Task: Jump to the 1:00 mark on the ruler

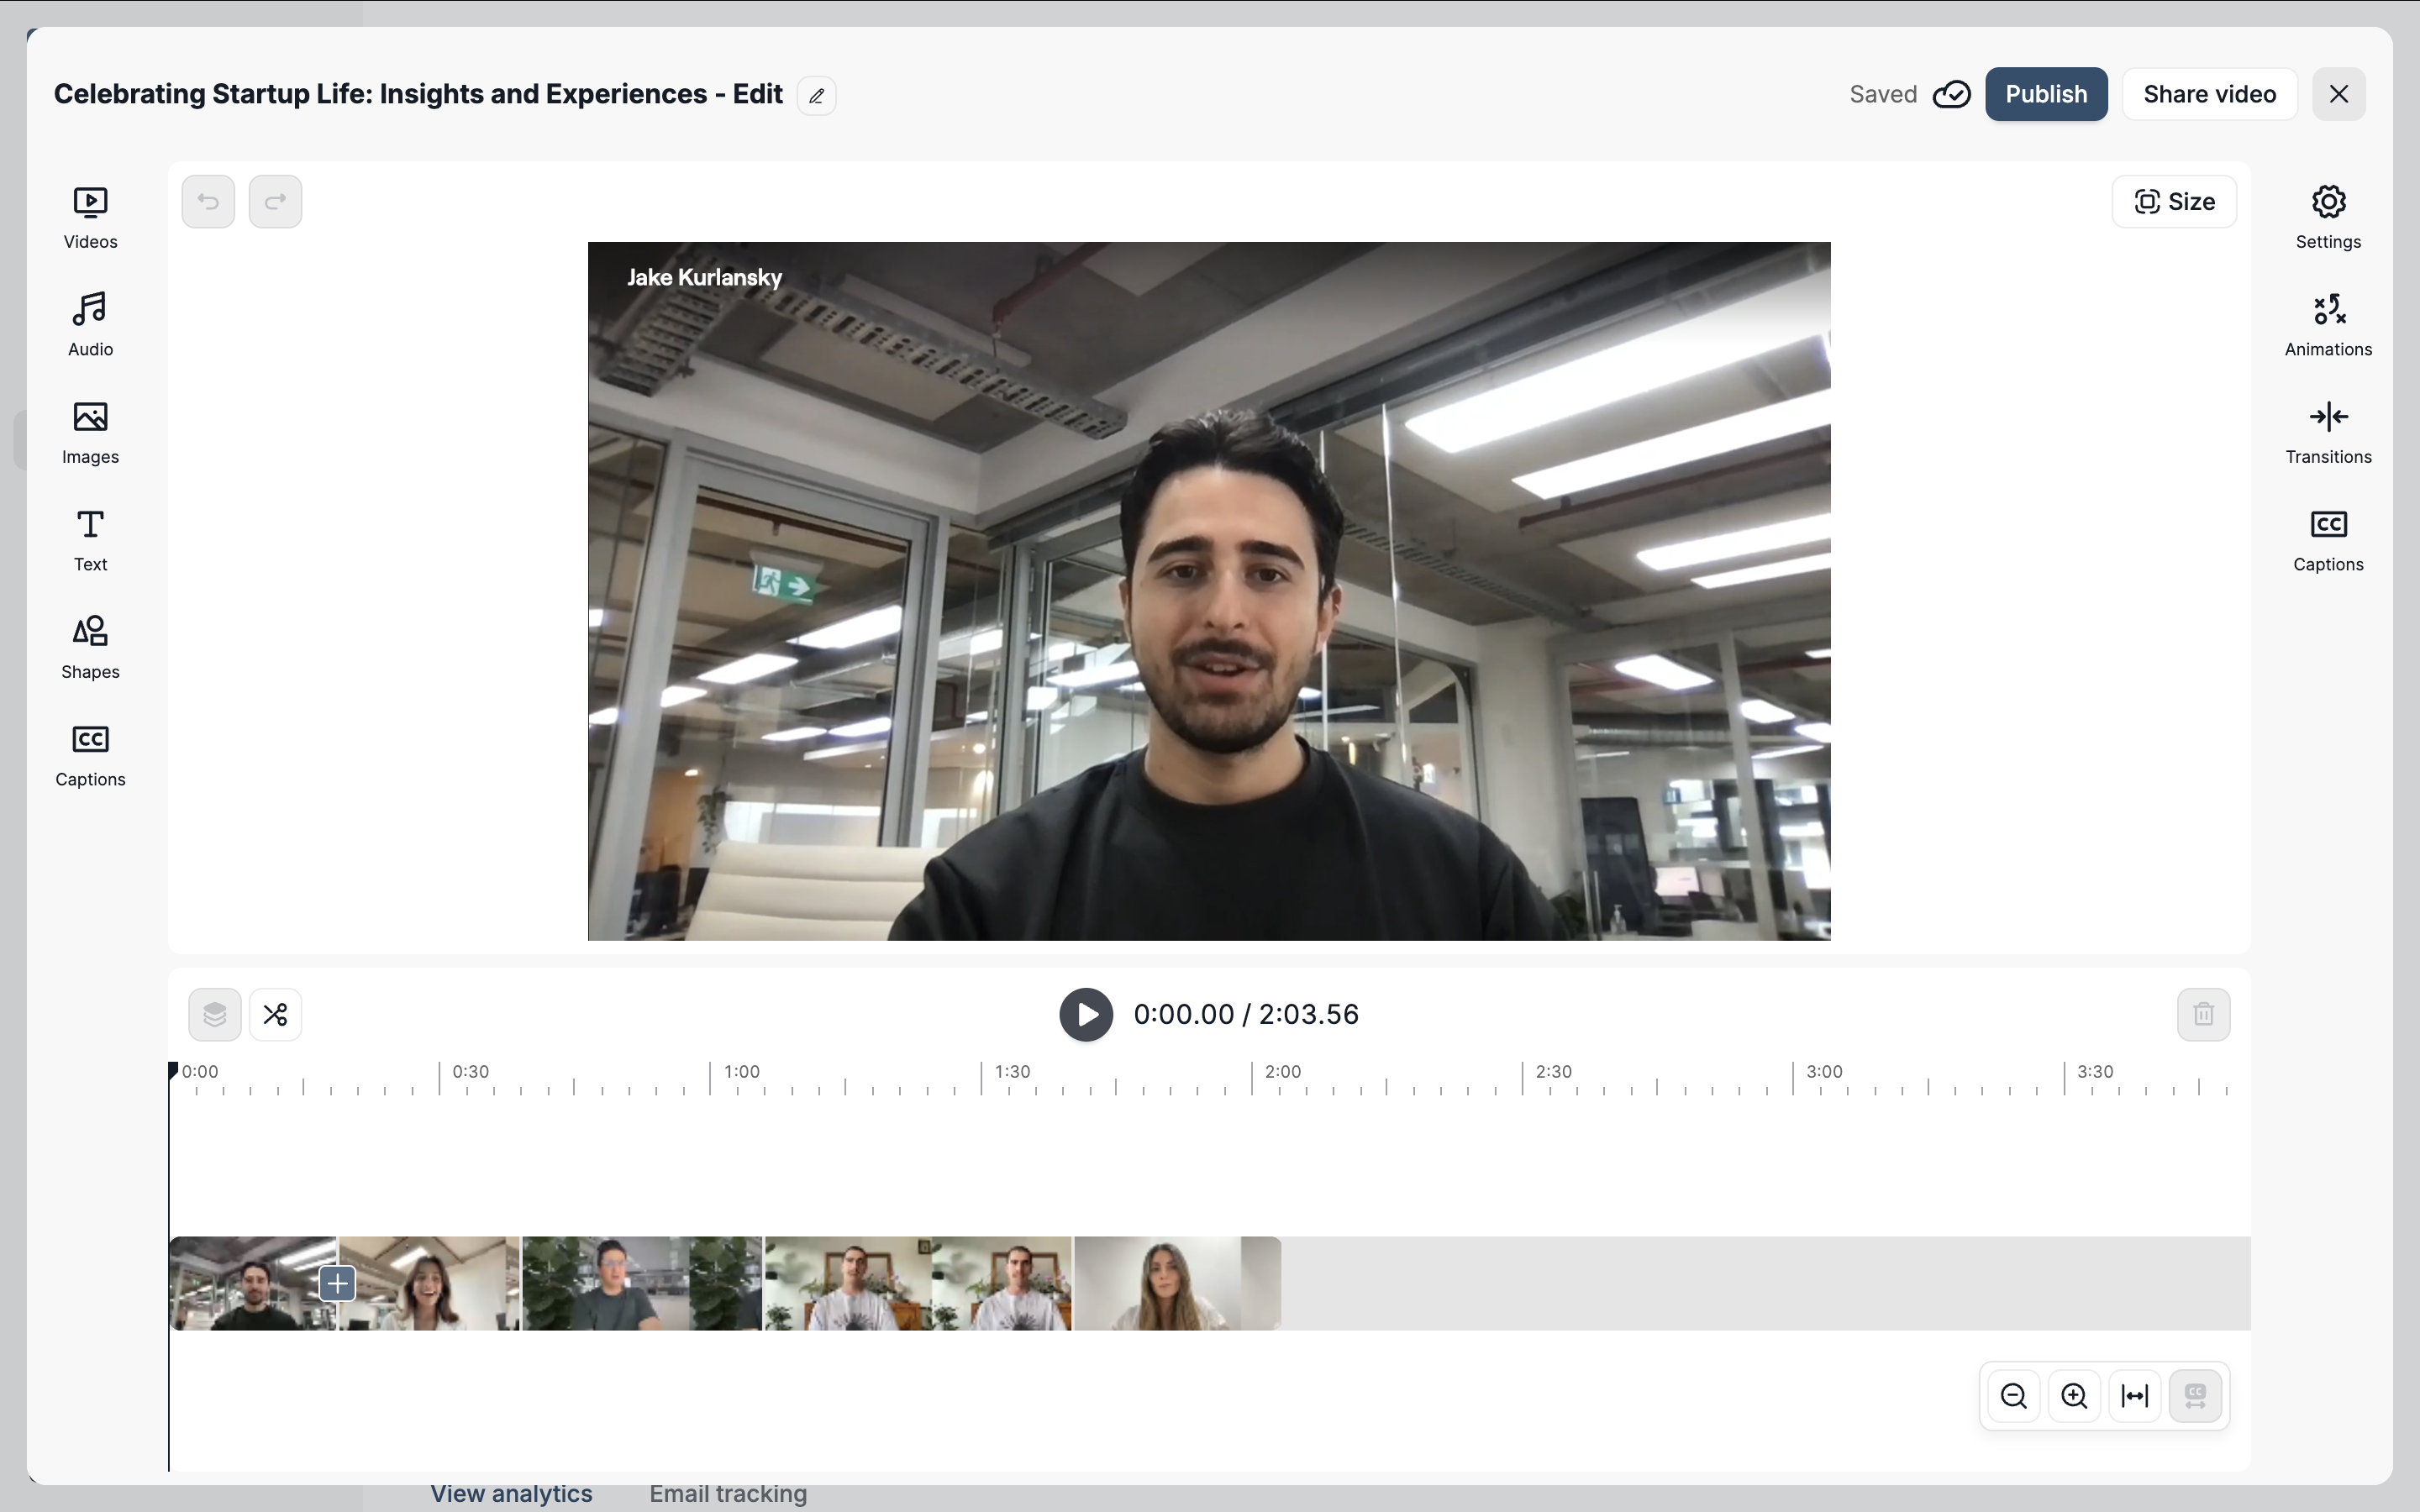Action: pyautogui.click(x=741, y=1072)
